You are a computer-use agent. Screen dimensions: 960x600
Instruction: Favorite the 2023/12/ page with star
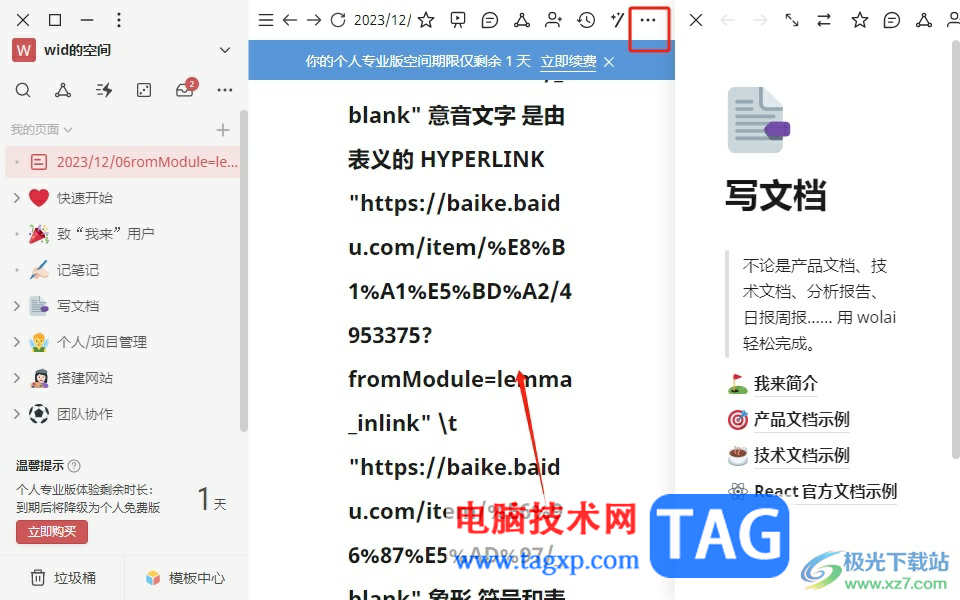(x=426, y=20)
